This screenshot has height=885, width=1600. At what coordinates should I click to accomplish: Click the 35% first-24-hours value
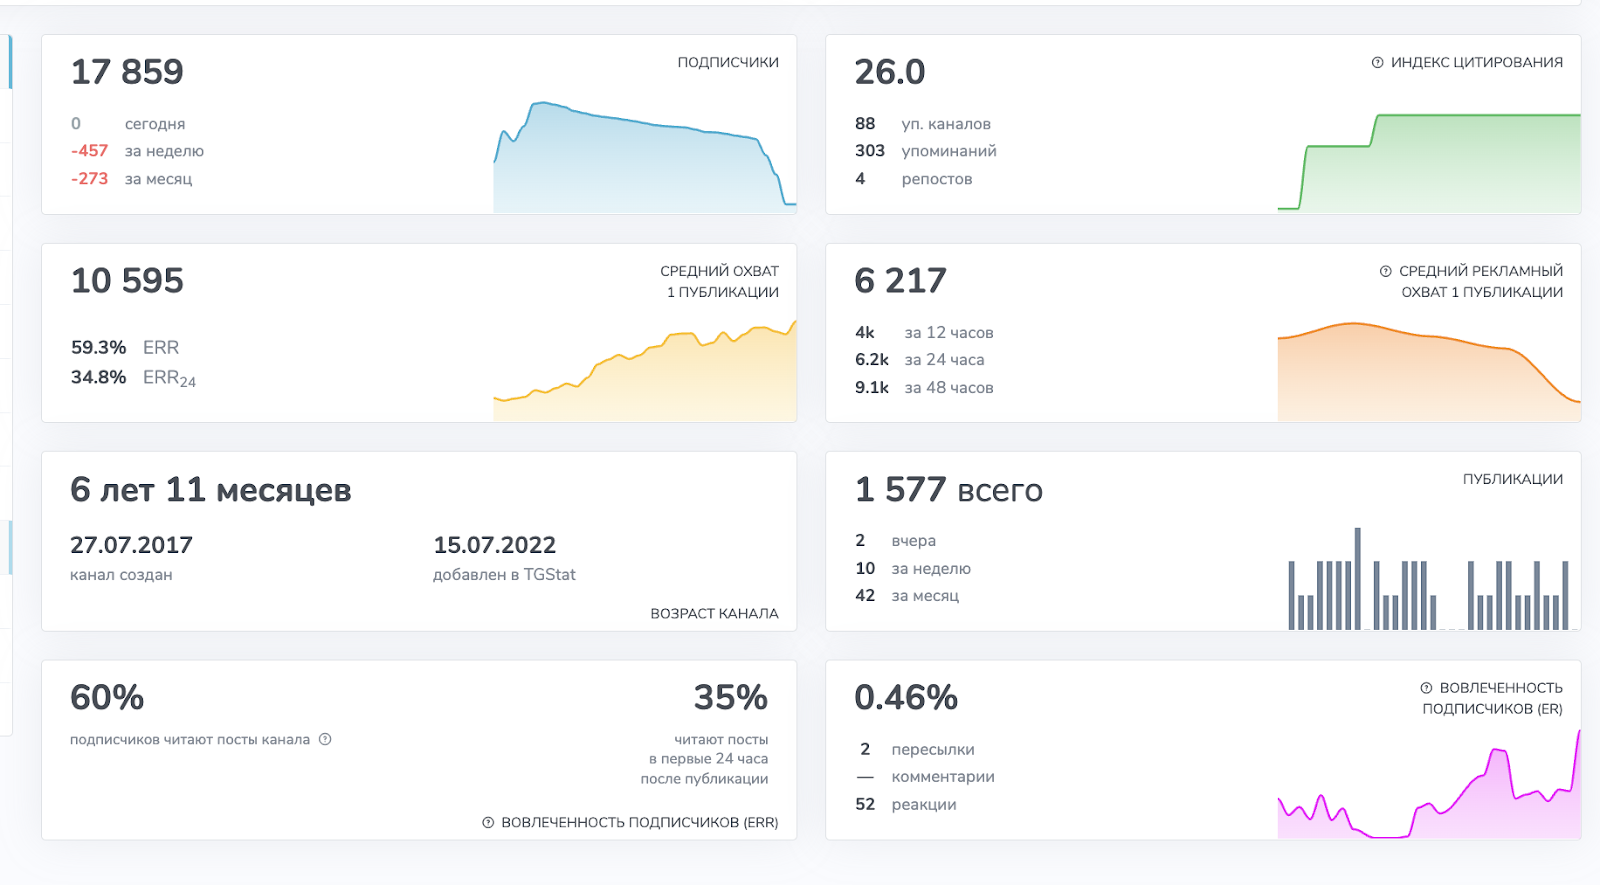point(731,698)
